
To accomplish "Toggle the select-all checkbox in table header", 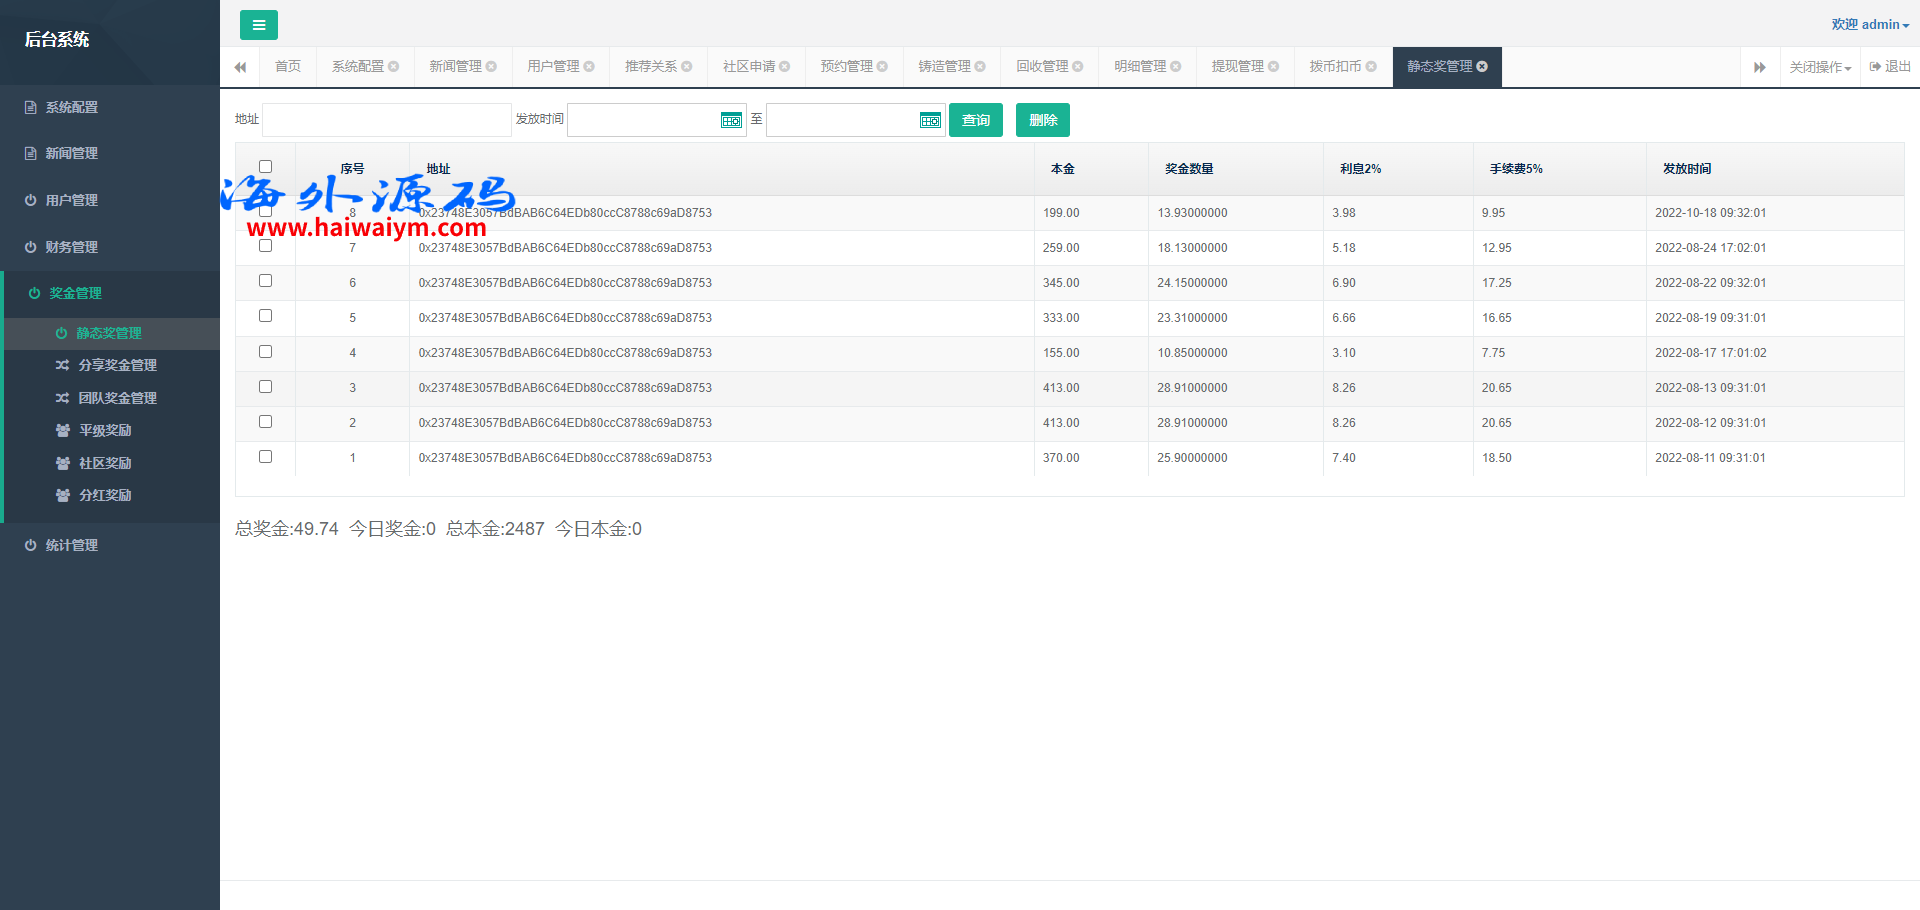I will point(265,167).
